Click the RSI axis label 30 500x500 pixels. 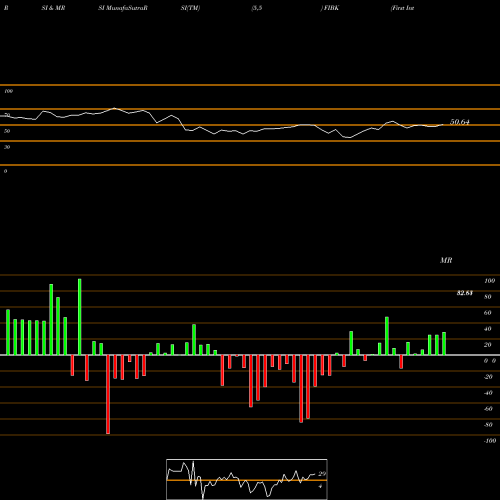pos(7,147)
